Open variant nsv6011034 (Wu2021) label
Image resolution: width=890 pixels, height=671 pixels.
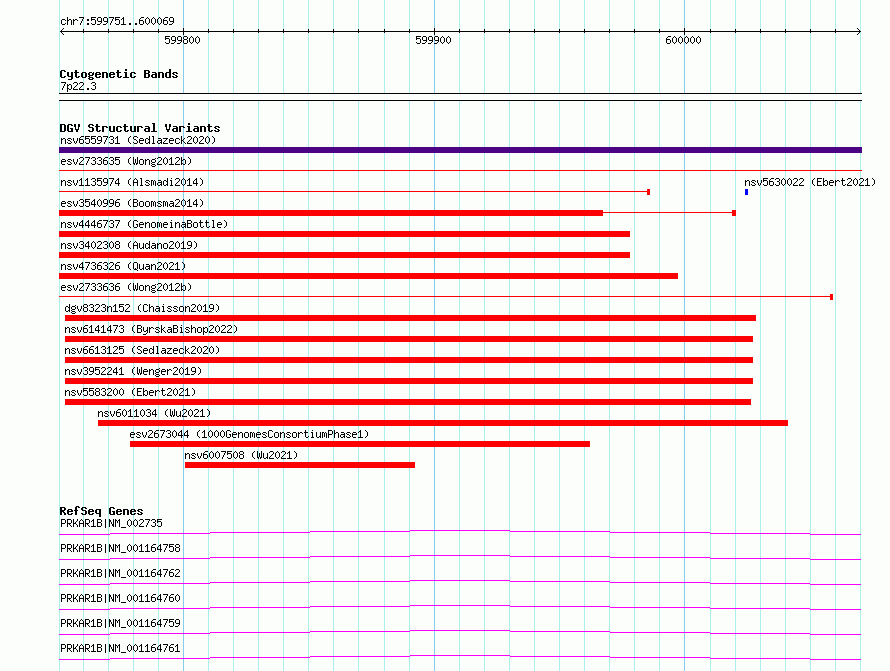(154, 413)
